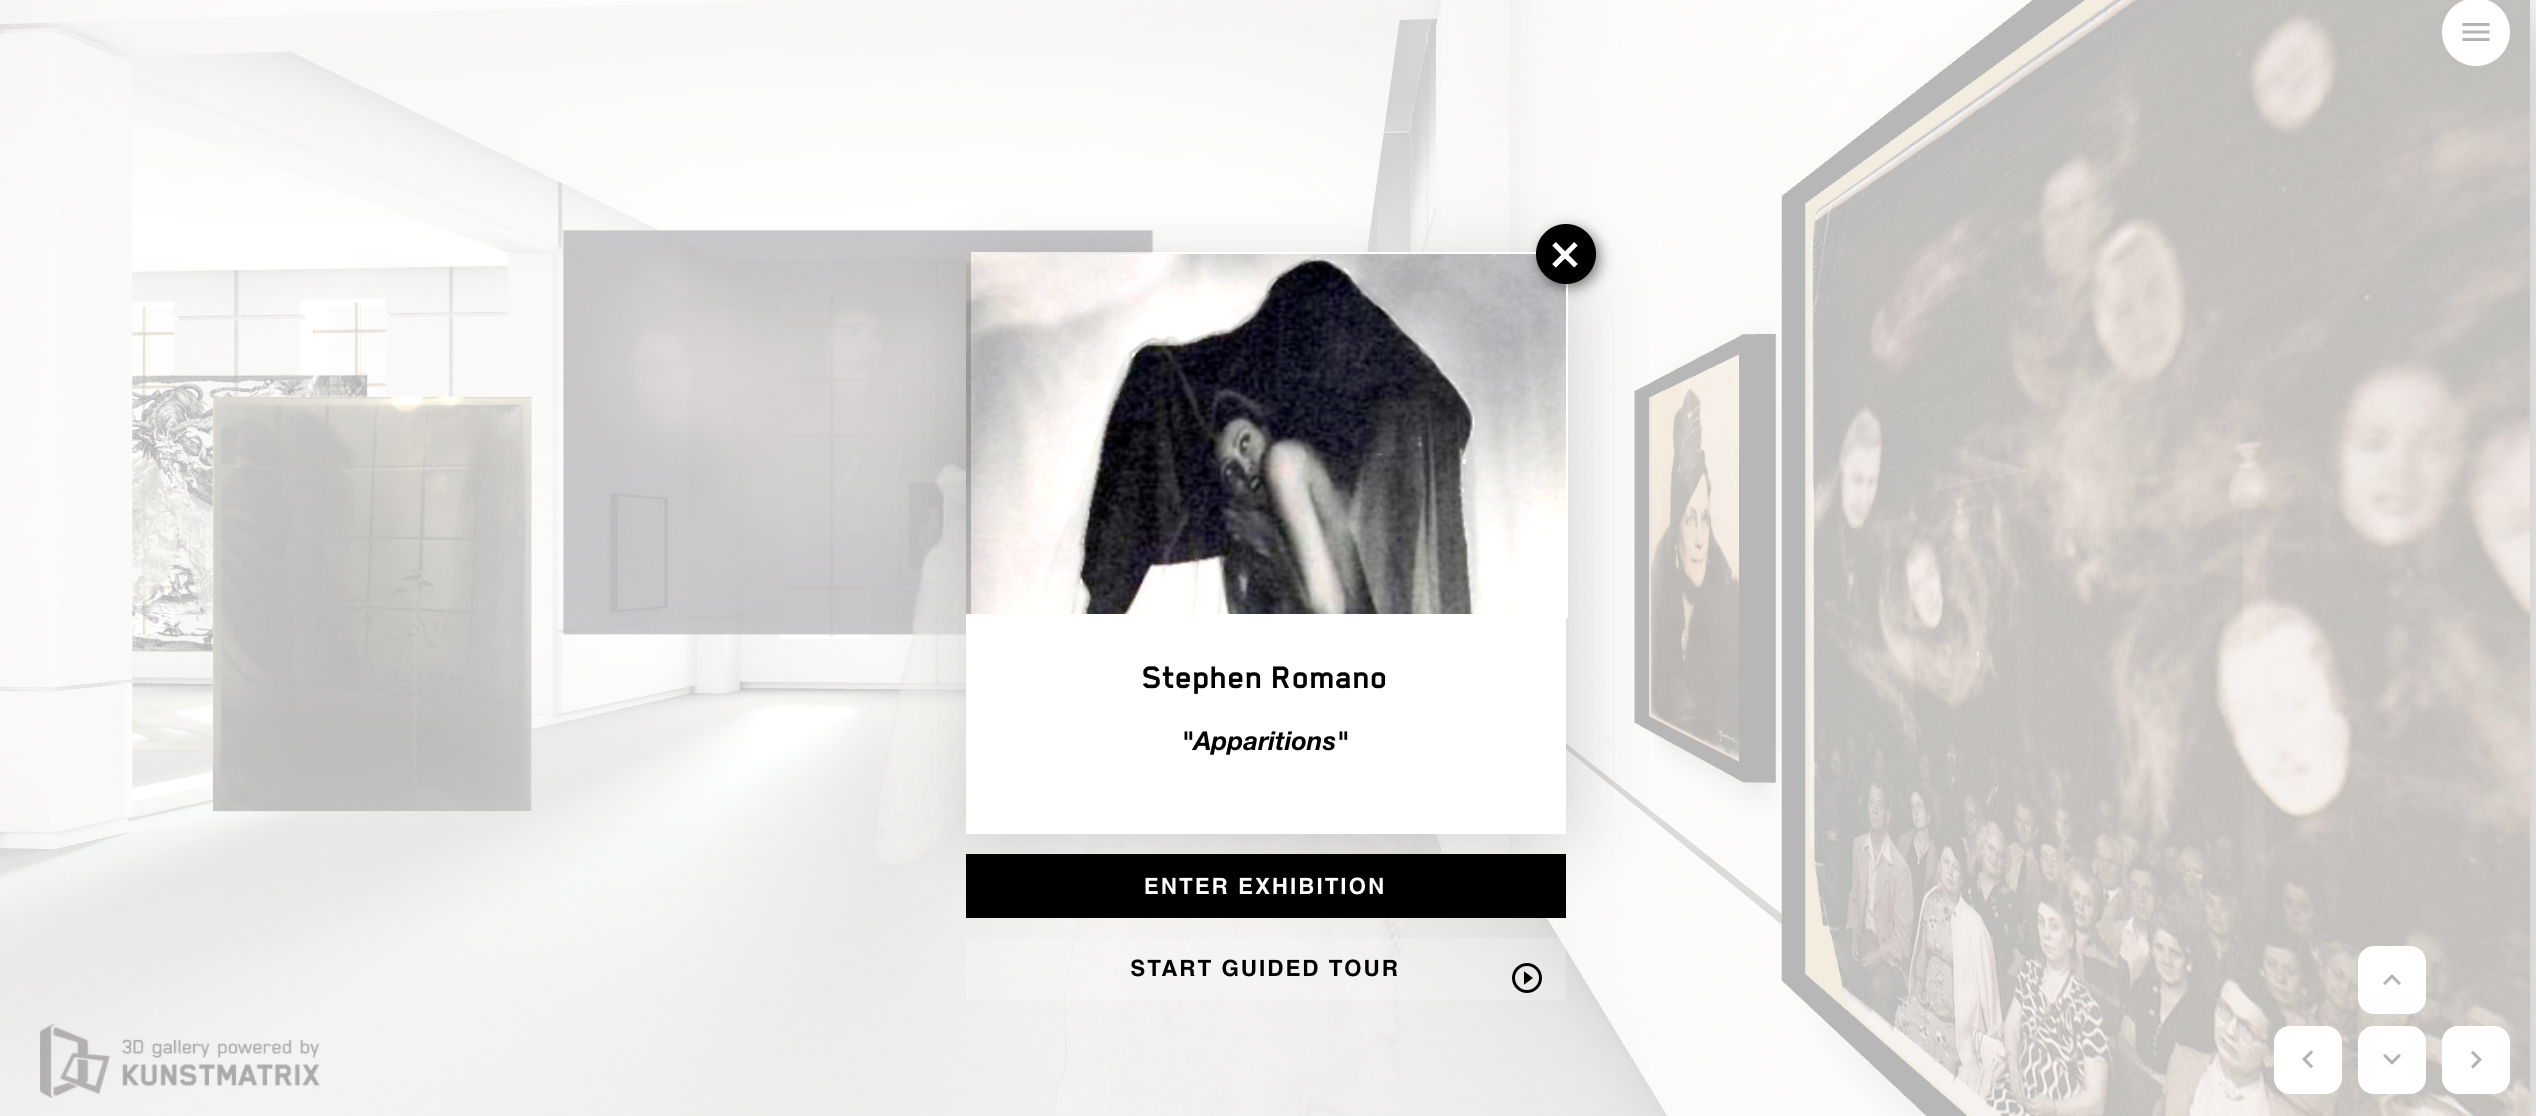Move backward with the down arrow
Screen dimensions: 2536x1116
2391,1060
